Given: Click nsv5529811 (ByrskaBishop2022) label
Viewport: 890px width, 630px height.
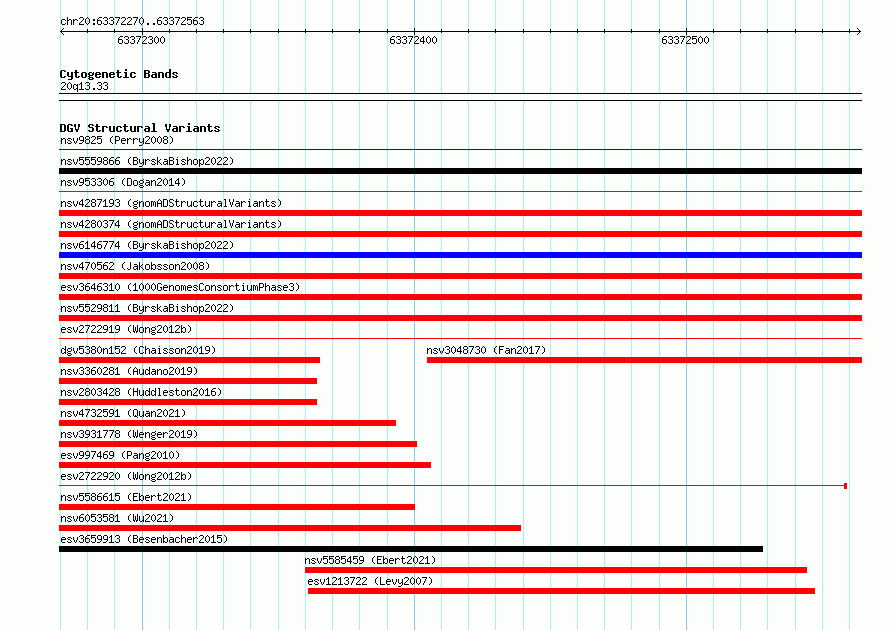Looking at the screenshot, I should (147, 308).
